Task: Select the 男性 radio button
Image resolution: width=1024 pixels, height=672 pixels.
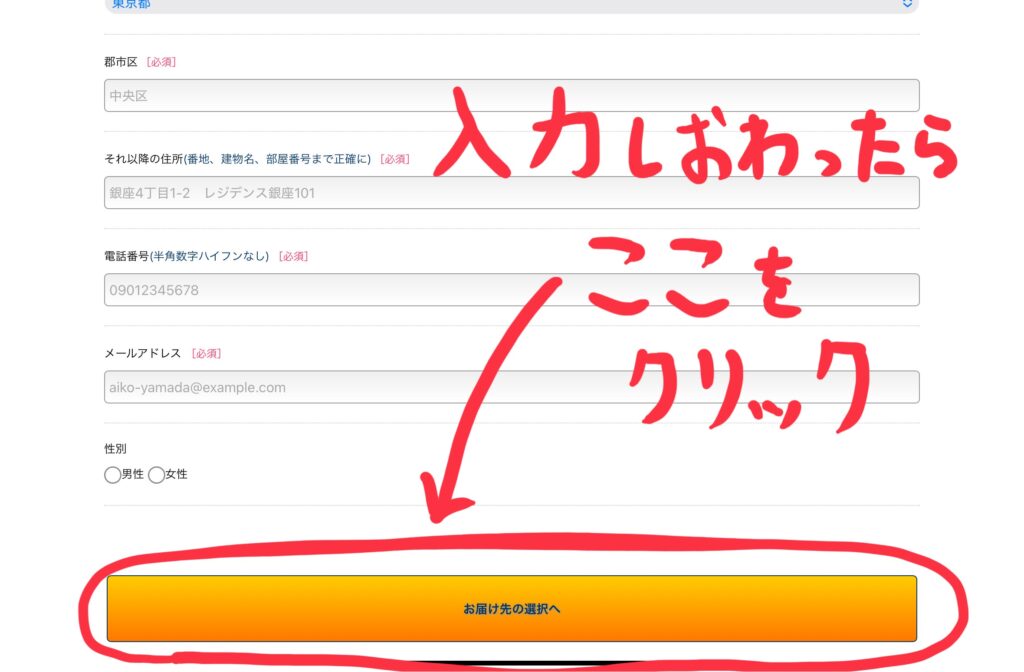Action: (112, 475)
